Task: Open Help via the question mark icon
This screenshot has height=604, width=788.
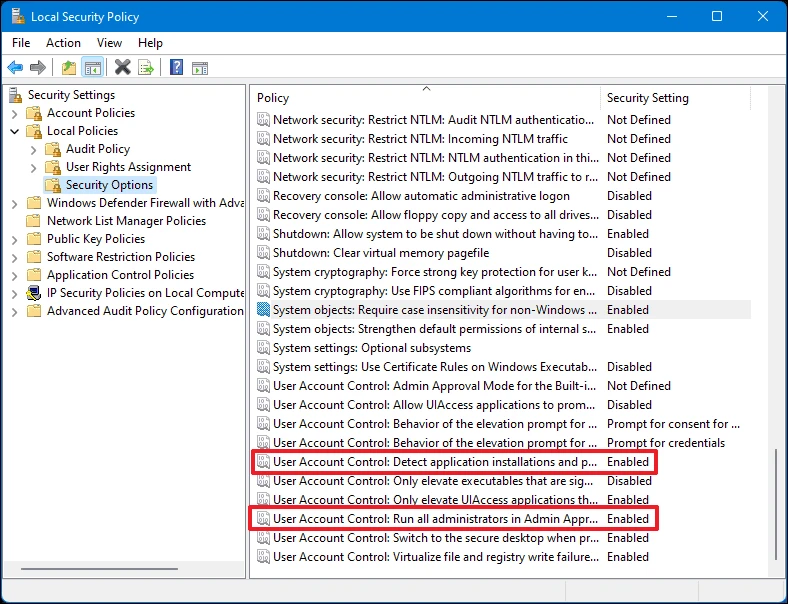Action: [x=177, y=68]
